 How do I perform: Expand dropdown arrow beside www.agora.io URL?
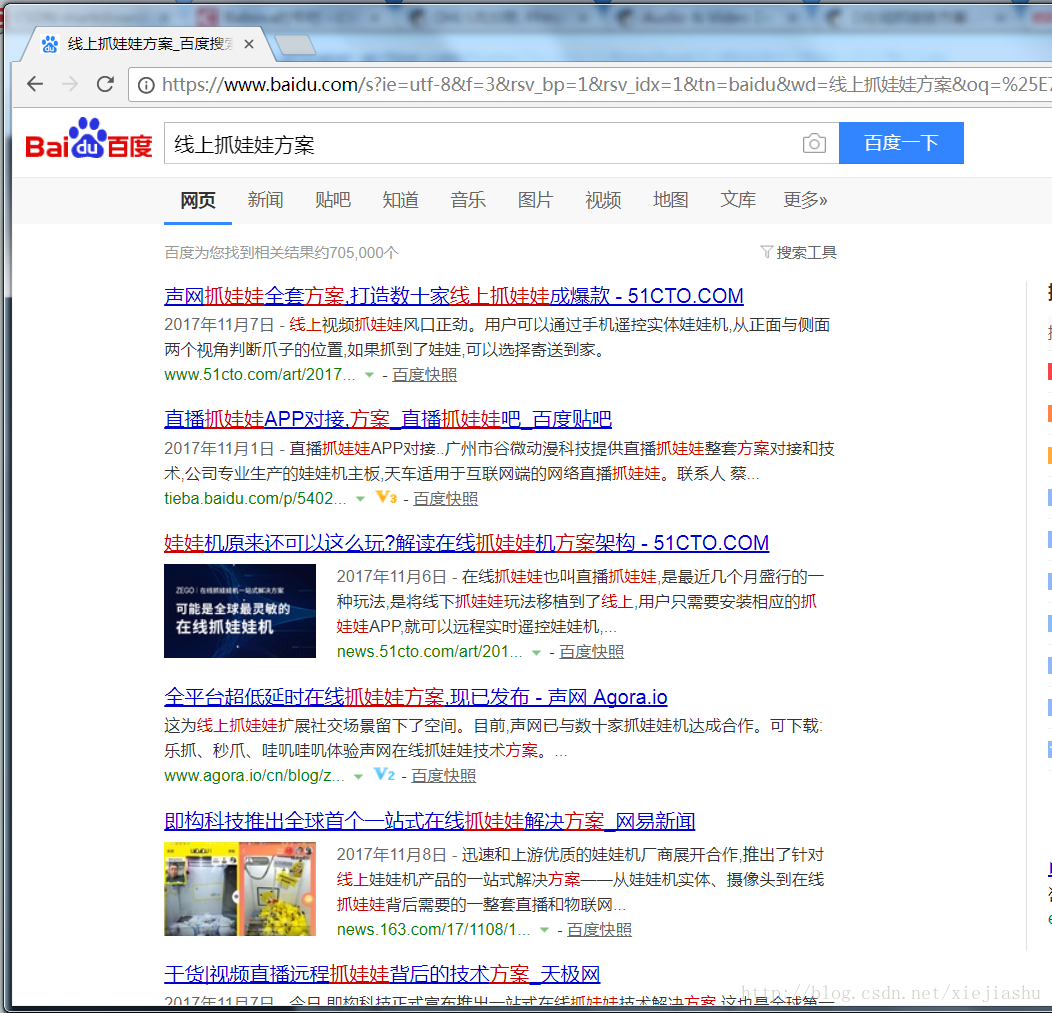pos(358,776)
